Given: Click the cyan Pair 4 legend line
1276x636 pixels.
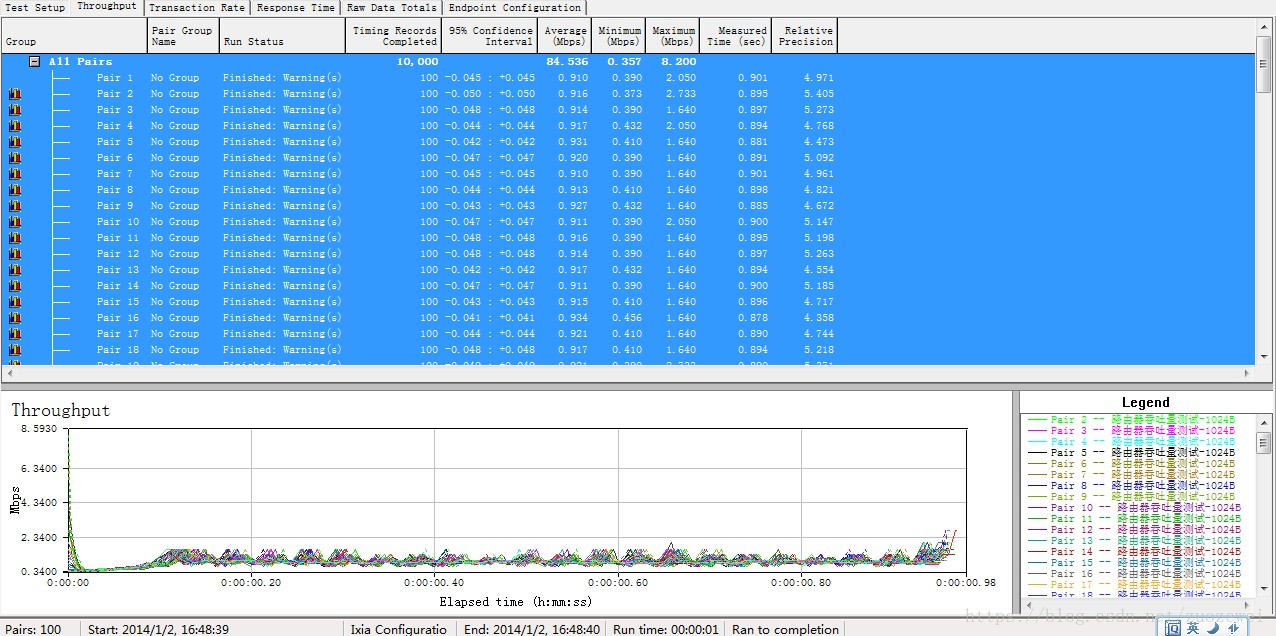Looking at the screenshot, I should tap(1036, 442).
